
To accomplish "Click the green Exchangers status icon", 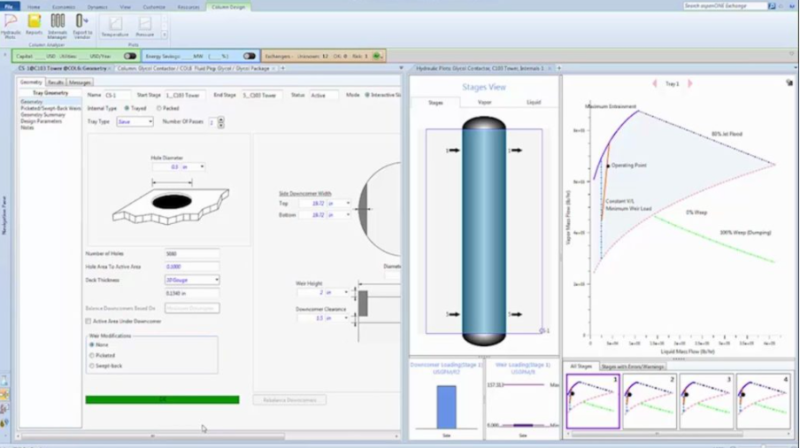I will (377, 56).
